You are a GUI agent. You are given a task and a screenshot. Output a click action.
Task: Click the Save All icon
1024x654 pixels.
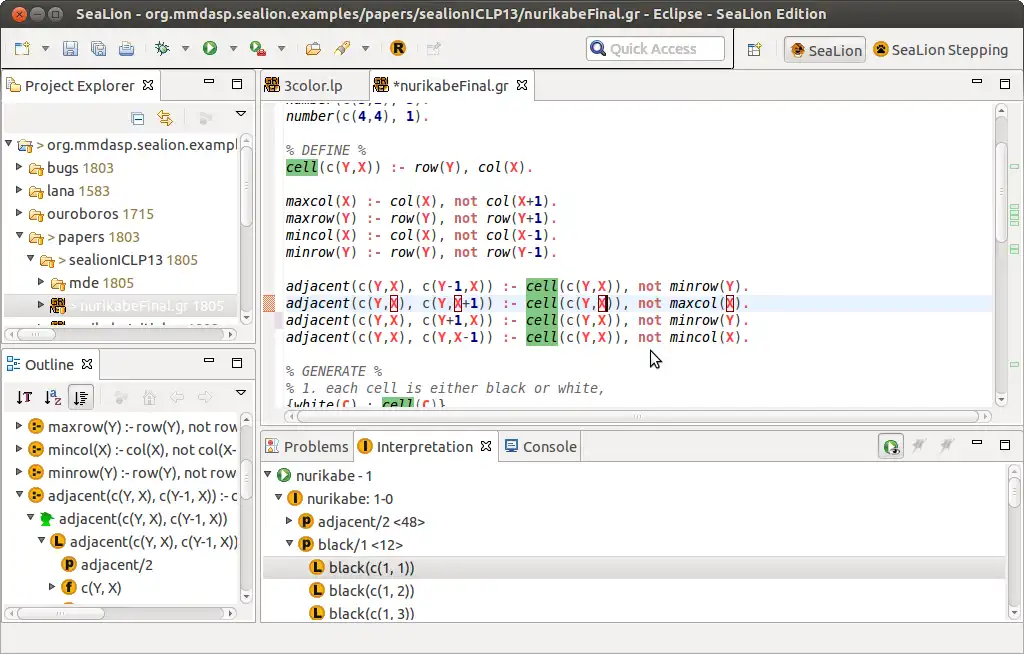[98, 48]
